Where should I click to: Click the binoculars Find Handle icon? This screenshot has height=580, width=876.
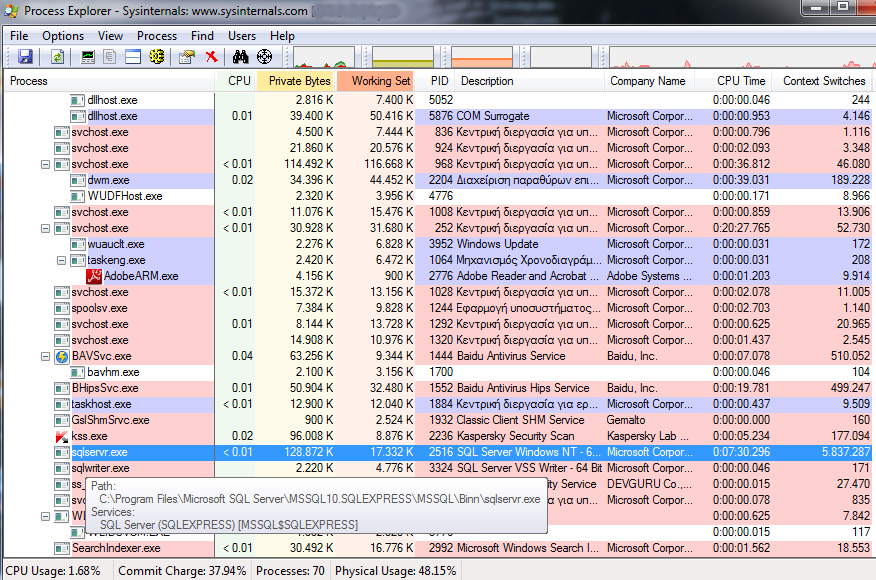(x=241, y=56)
